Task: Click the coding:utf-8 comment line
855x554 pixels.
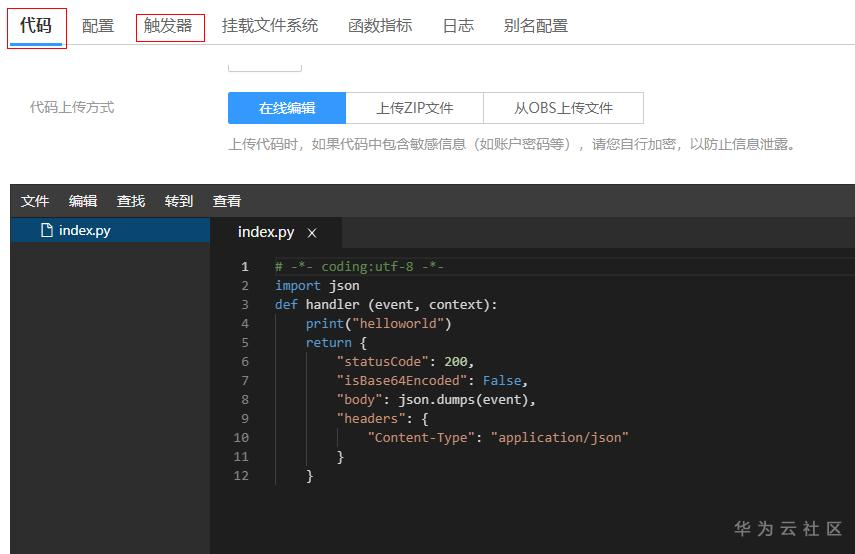Action: (359, 267)
